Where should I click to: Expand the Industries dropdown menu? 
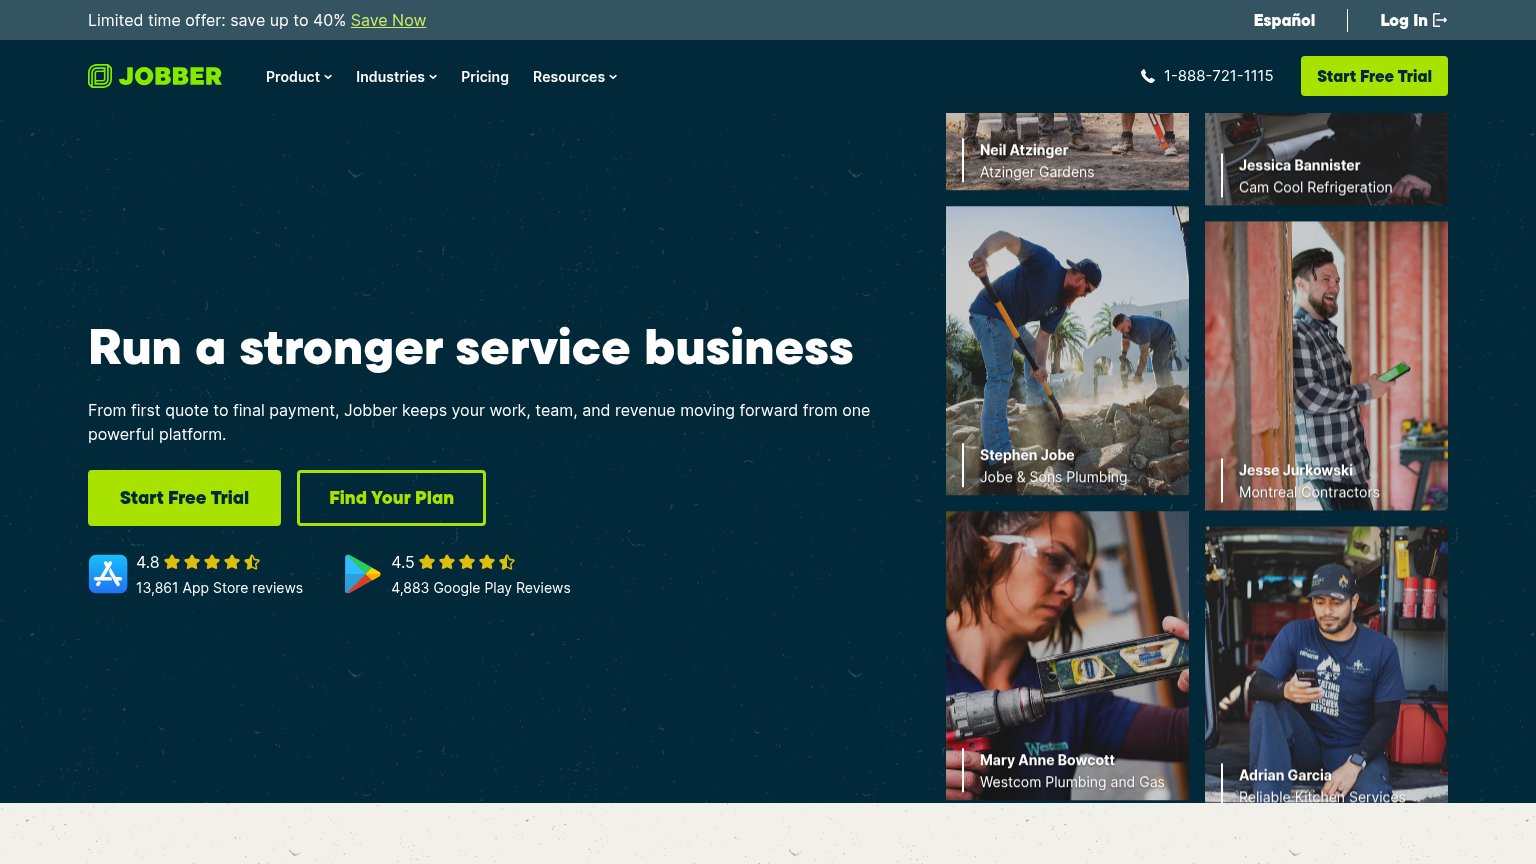point(396,77)
